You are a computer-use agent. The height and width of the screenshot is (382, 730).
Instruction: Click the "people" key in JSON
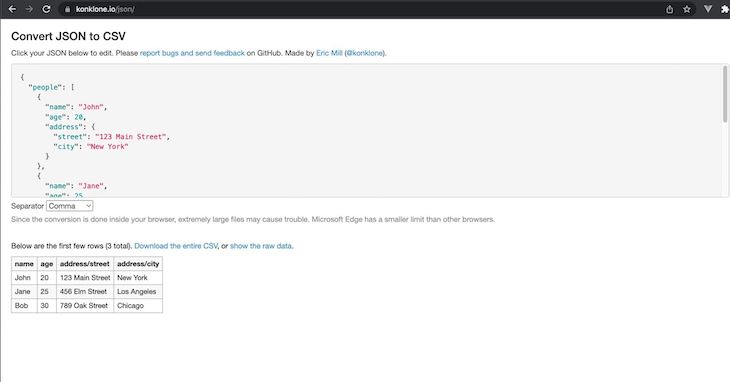(x=45, y=87)
